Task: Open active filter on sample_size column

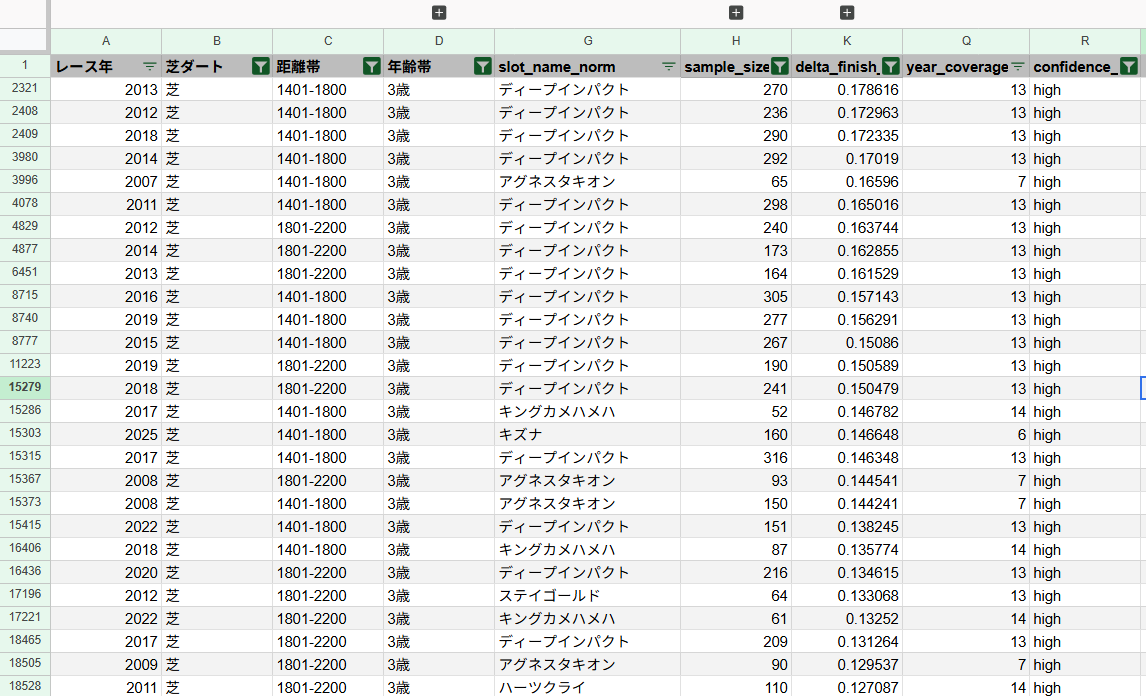Action: [779, 67]
